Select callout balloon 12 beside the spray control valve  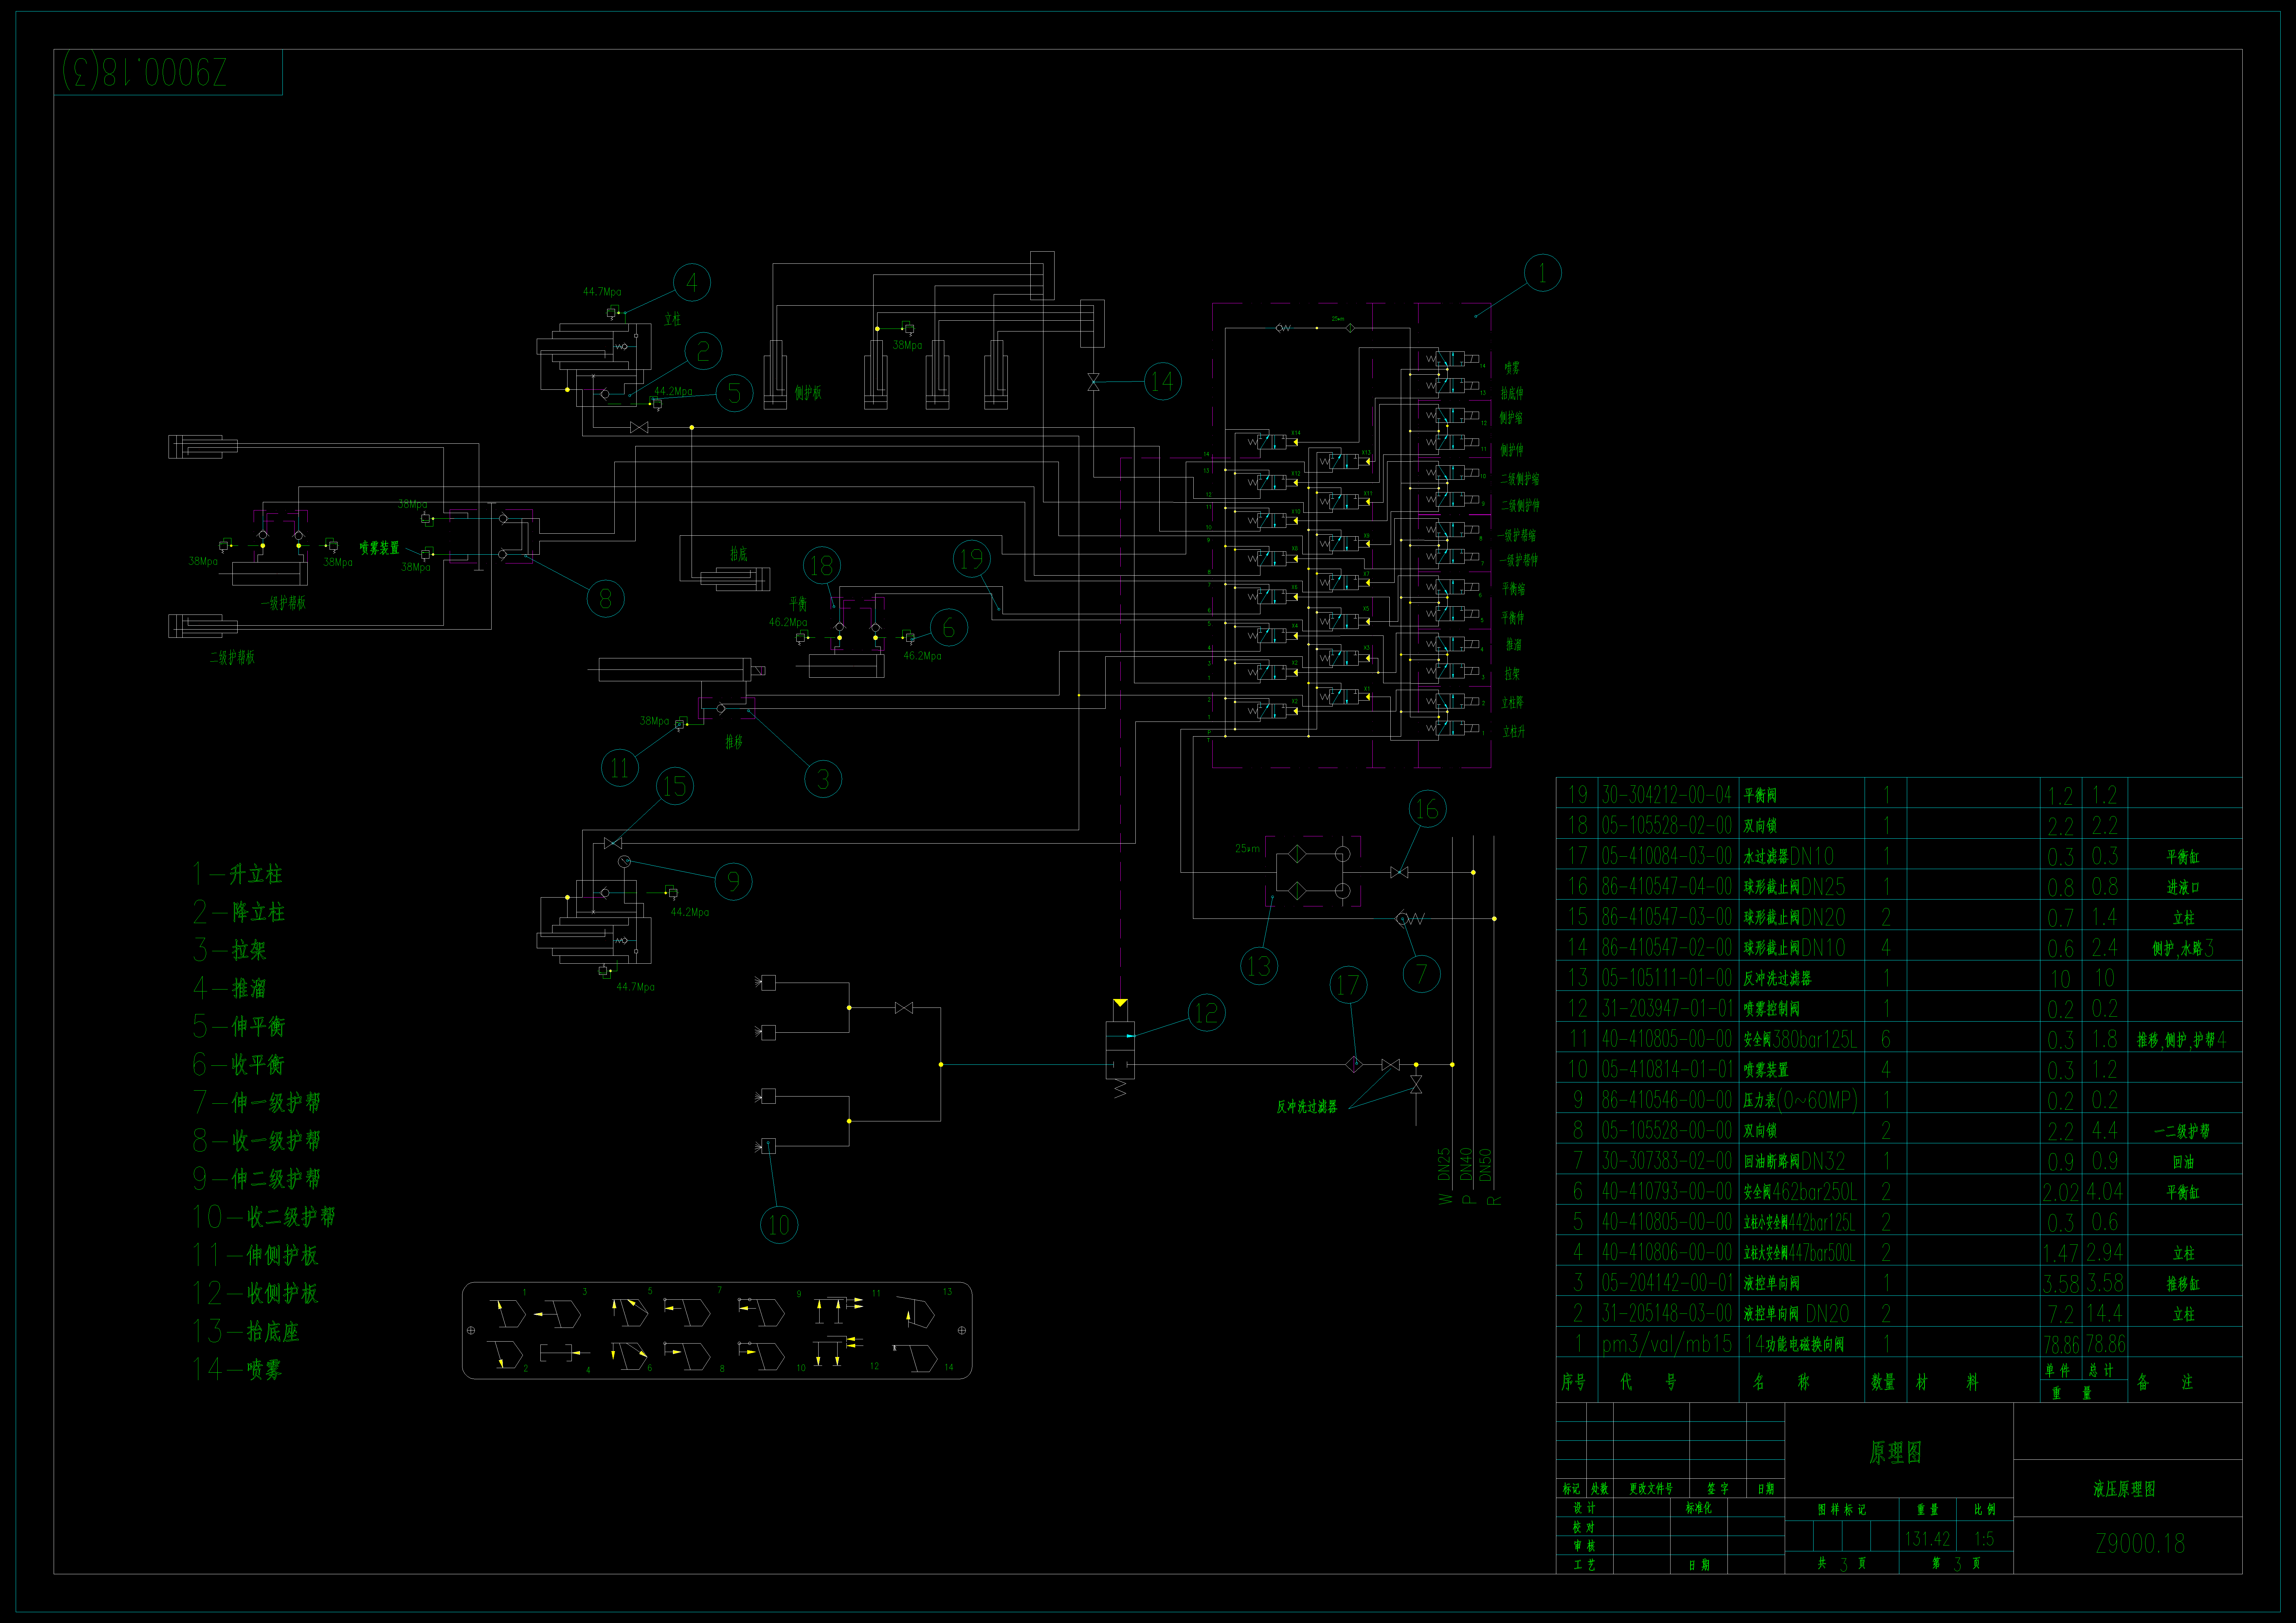[x=1207, y=1013]
